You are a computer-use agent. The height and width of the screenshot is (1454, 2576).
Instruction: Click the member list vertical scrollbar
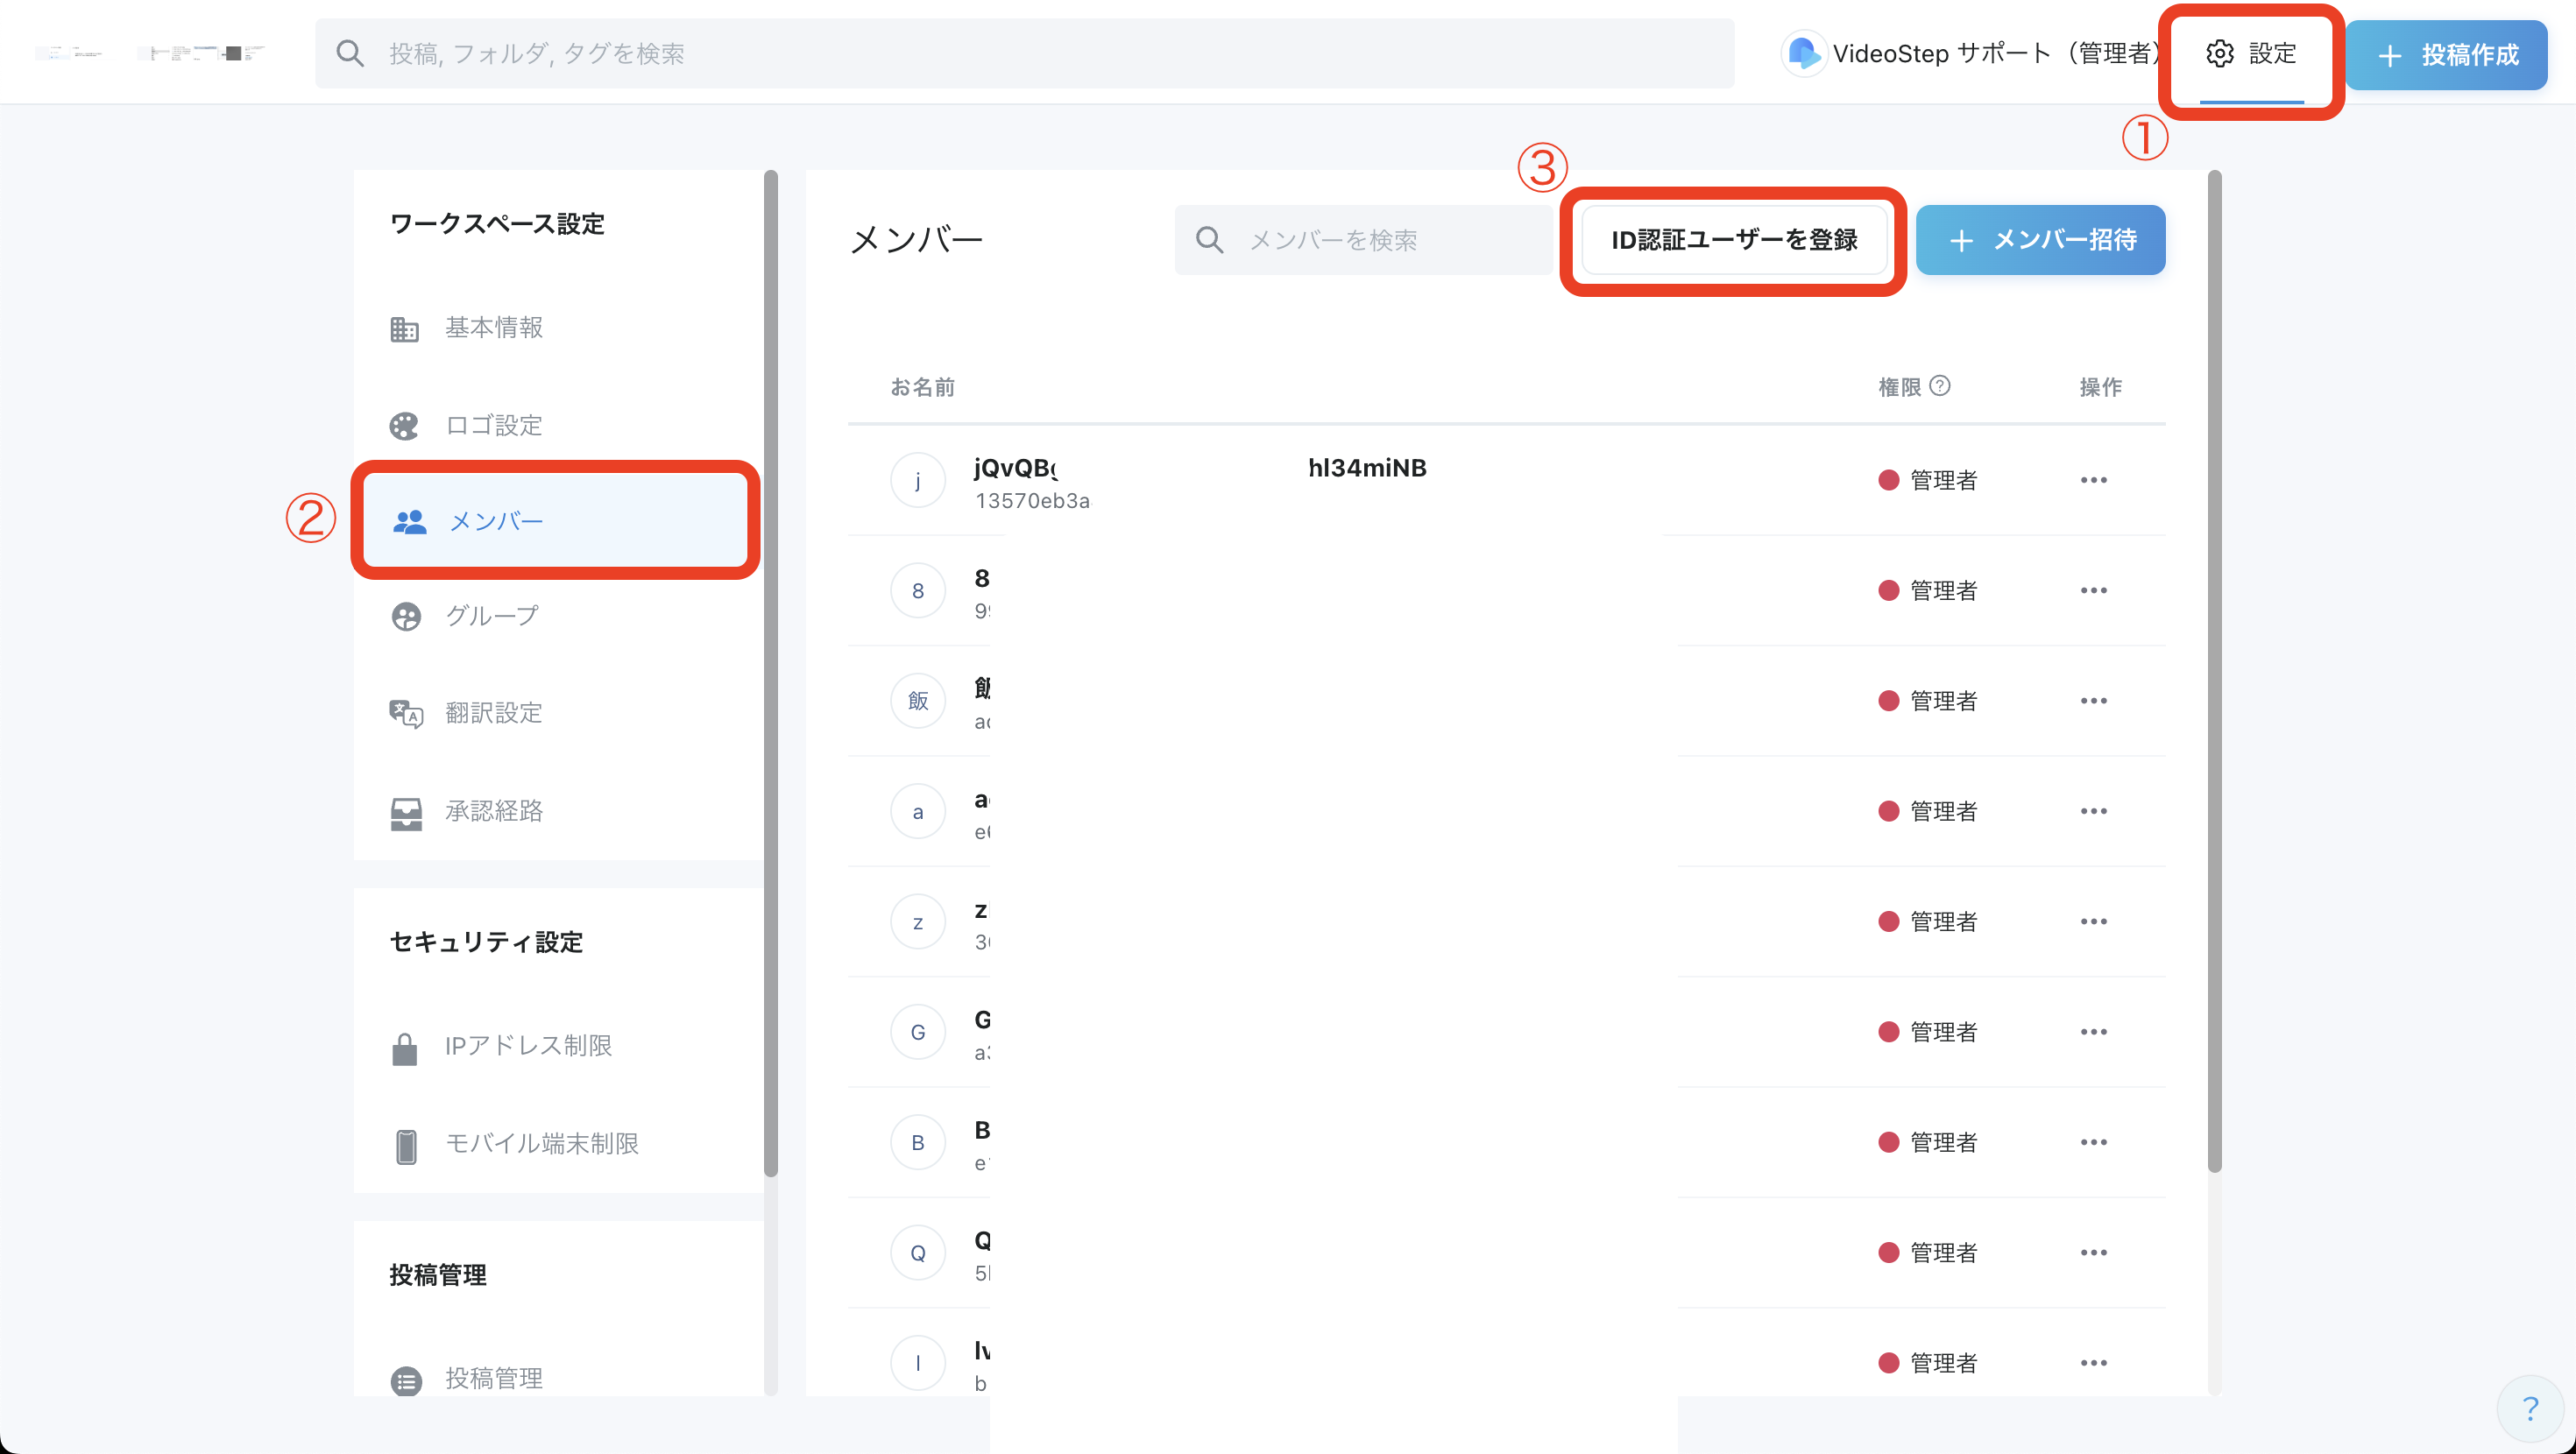[2214, 670]
